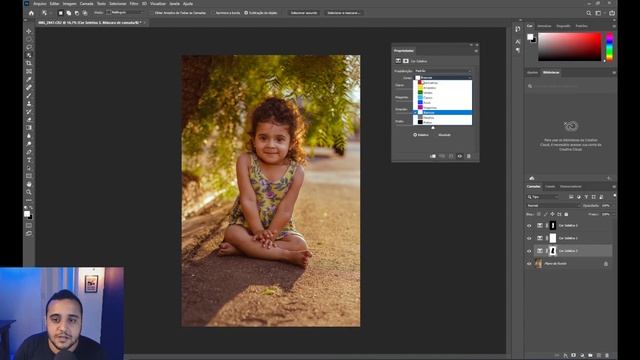Open the search icon at top right

point(589,13)
